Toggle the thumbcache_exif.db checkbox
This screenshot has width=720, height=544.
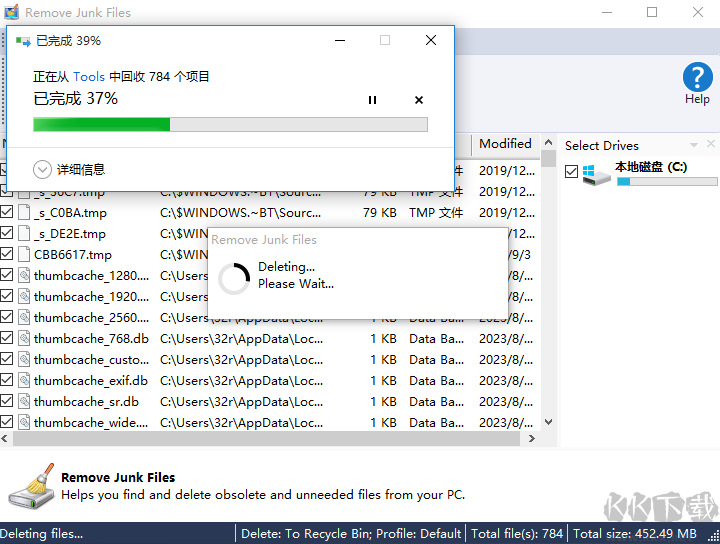tap(6, 380)
